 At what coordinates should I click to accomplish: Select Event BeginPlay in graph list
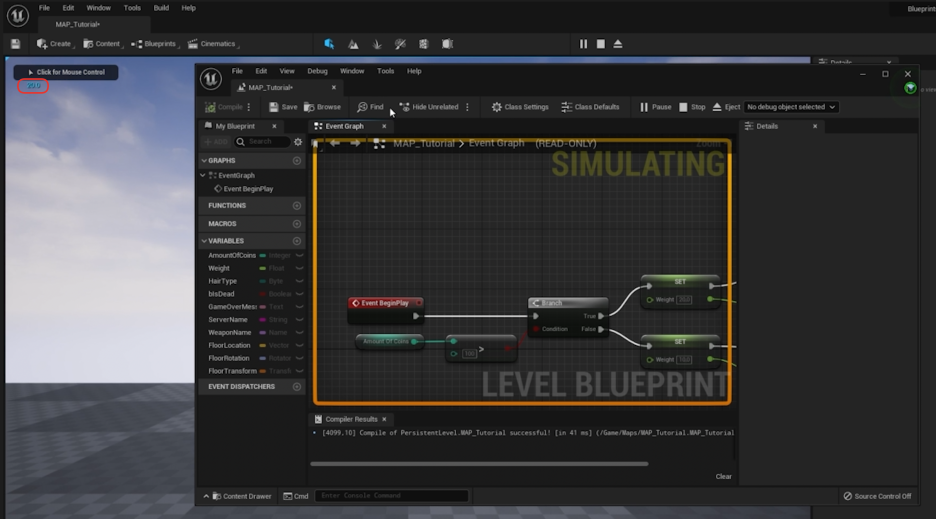pyautogui.click(x=244, y=189)
